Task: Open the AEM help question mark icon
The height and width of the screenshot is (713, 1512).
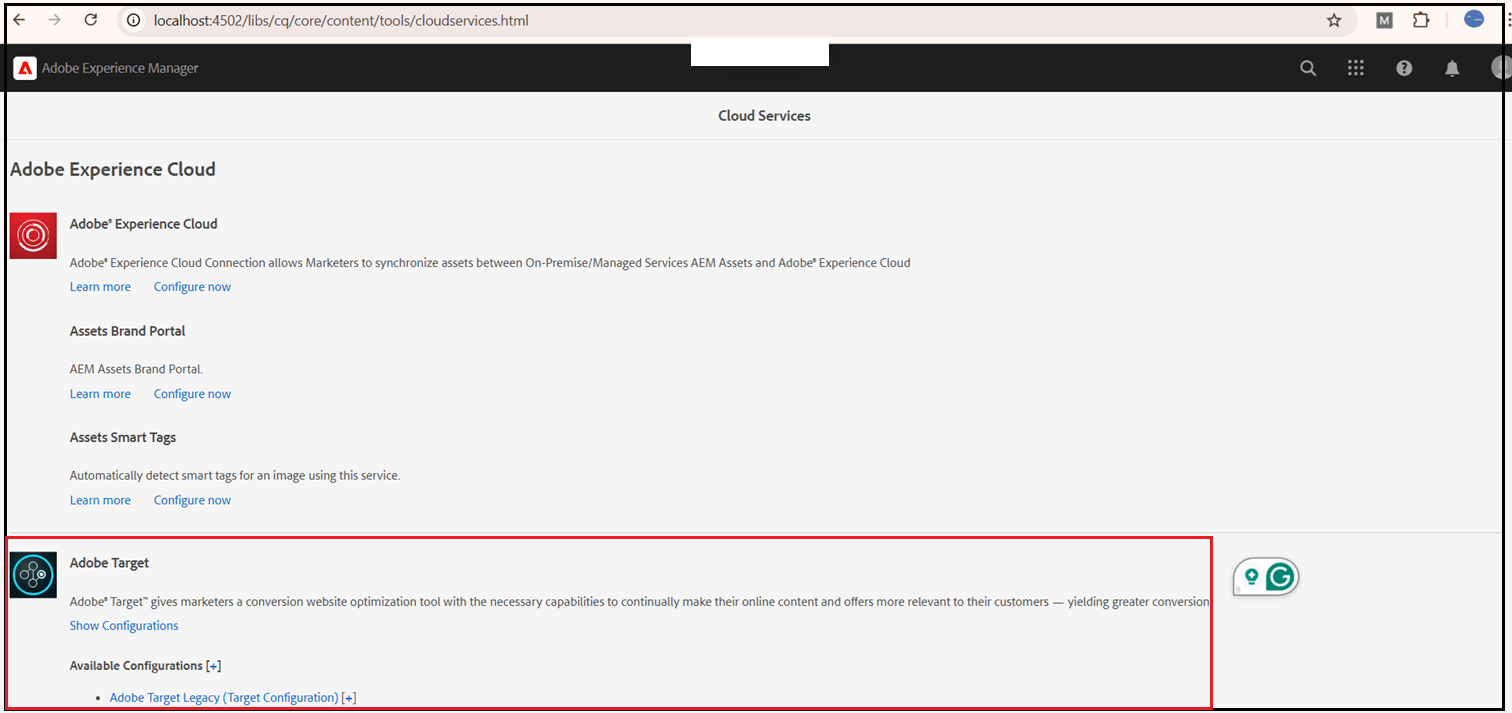Action: coord(1404,68)
